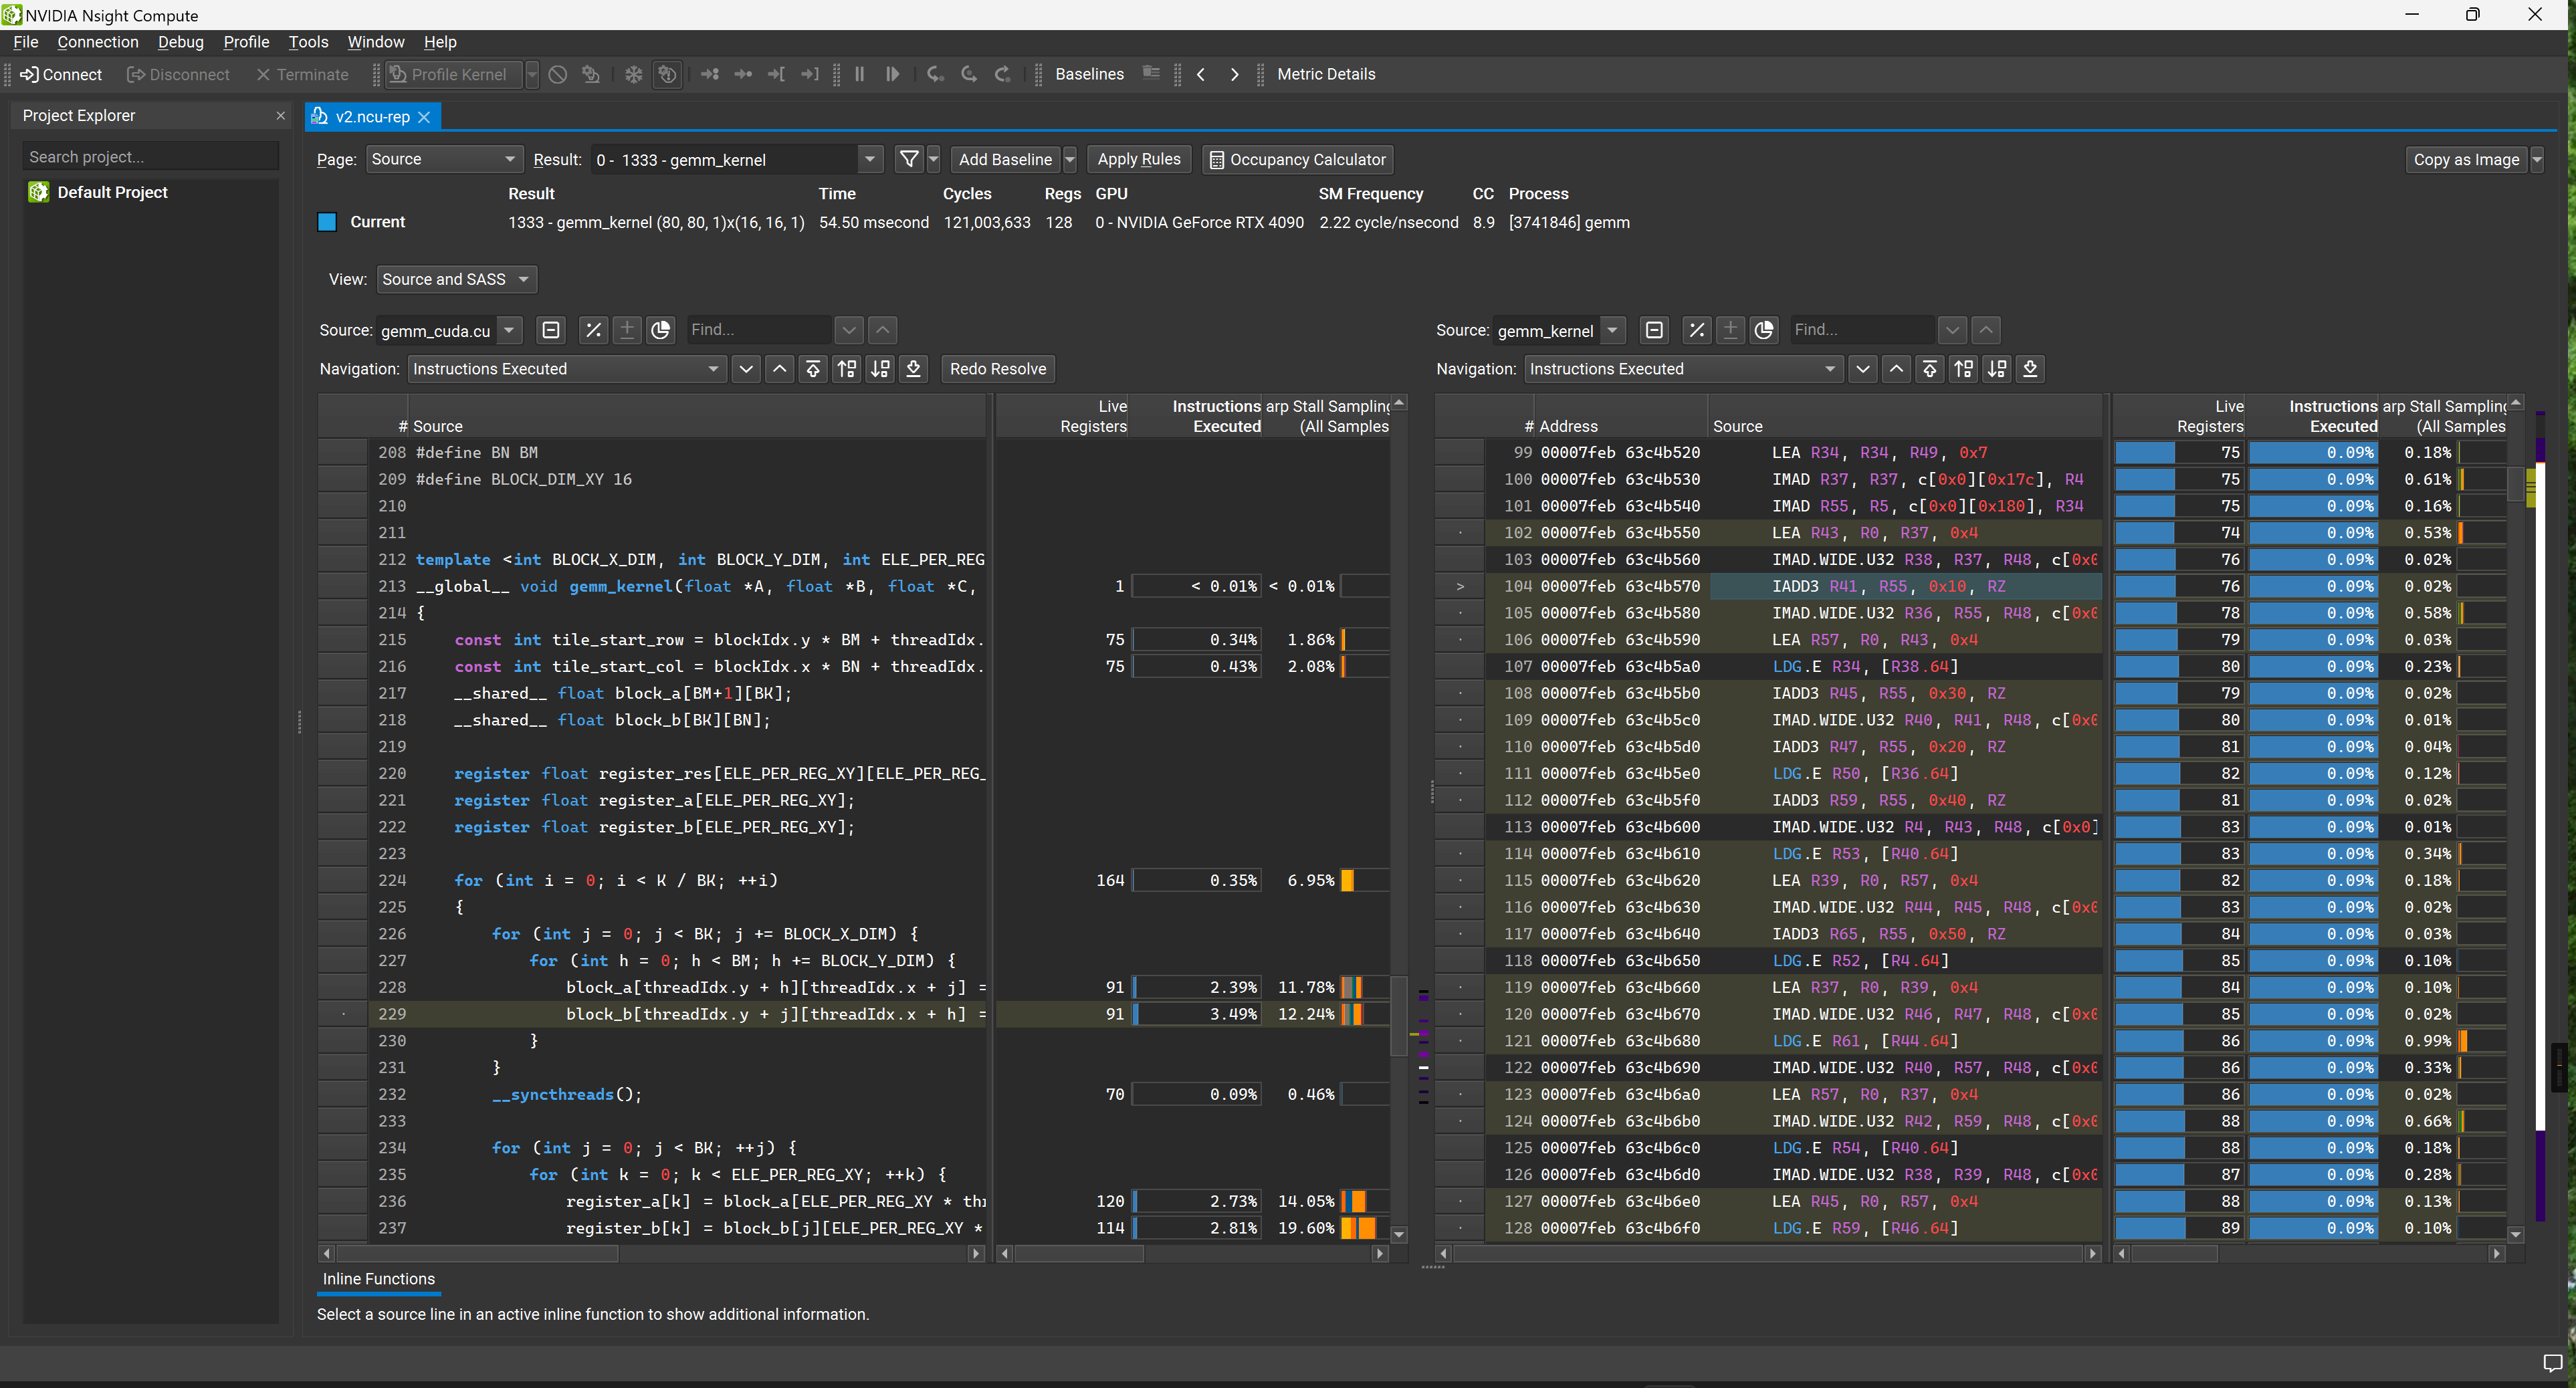Click the Apply Rules button
The height and width of the screenshot is (1388, 2576).
pyautogui.click(x=1138, y=159)
